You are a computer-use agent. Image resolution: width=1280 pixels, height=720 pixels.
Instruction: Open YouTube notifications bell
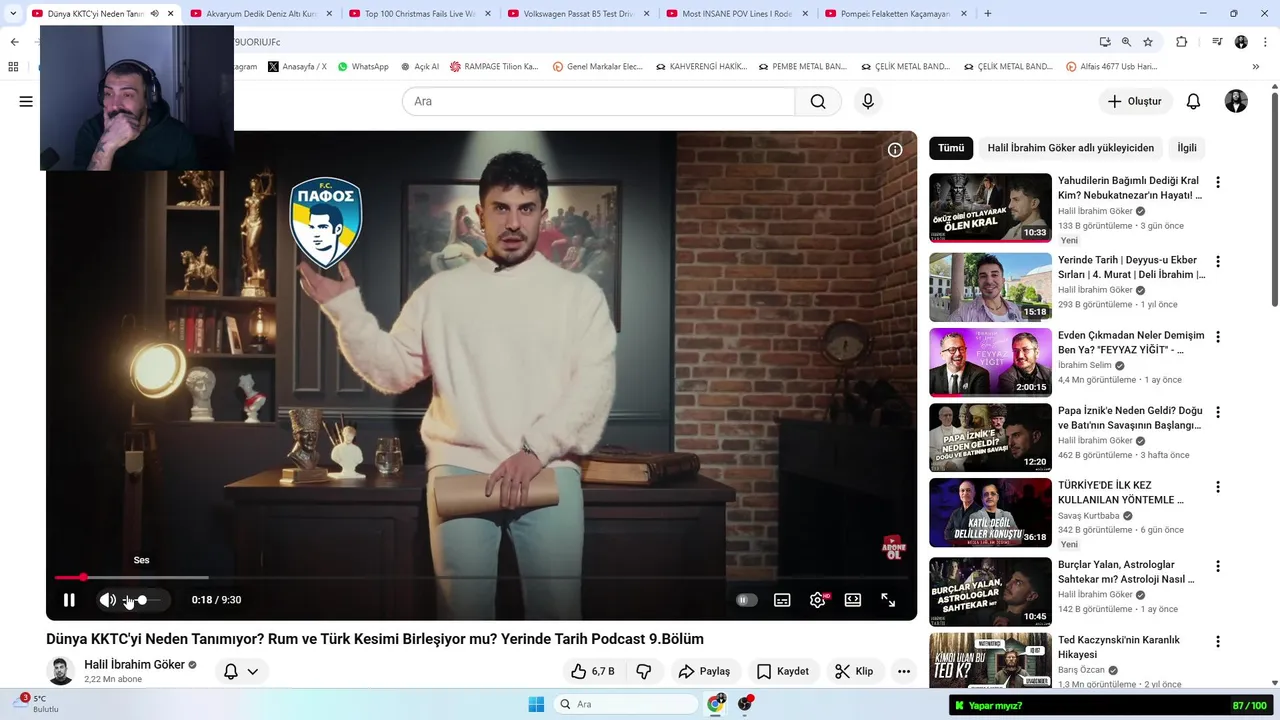[x=1193, y=101]
